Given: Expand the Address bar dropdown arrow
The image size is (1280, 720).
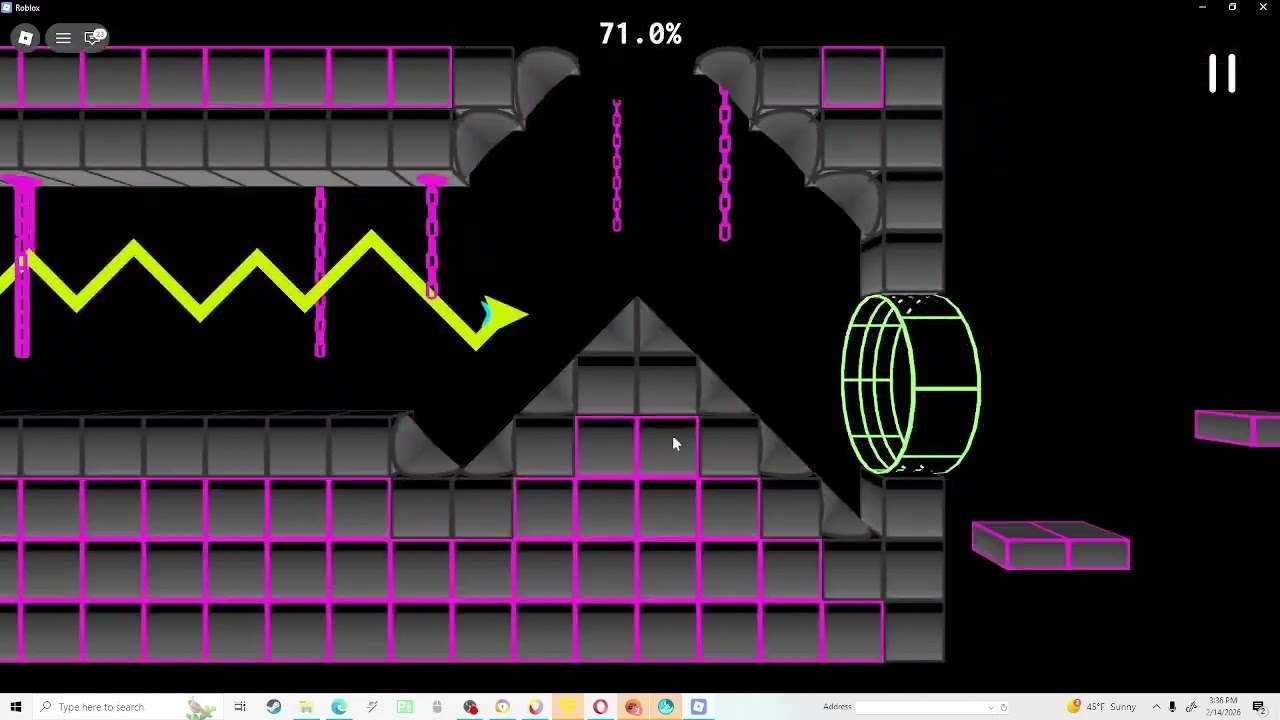Looking at the screenshot, I should click(x=991, y=707).
